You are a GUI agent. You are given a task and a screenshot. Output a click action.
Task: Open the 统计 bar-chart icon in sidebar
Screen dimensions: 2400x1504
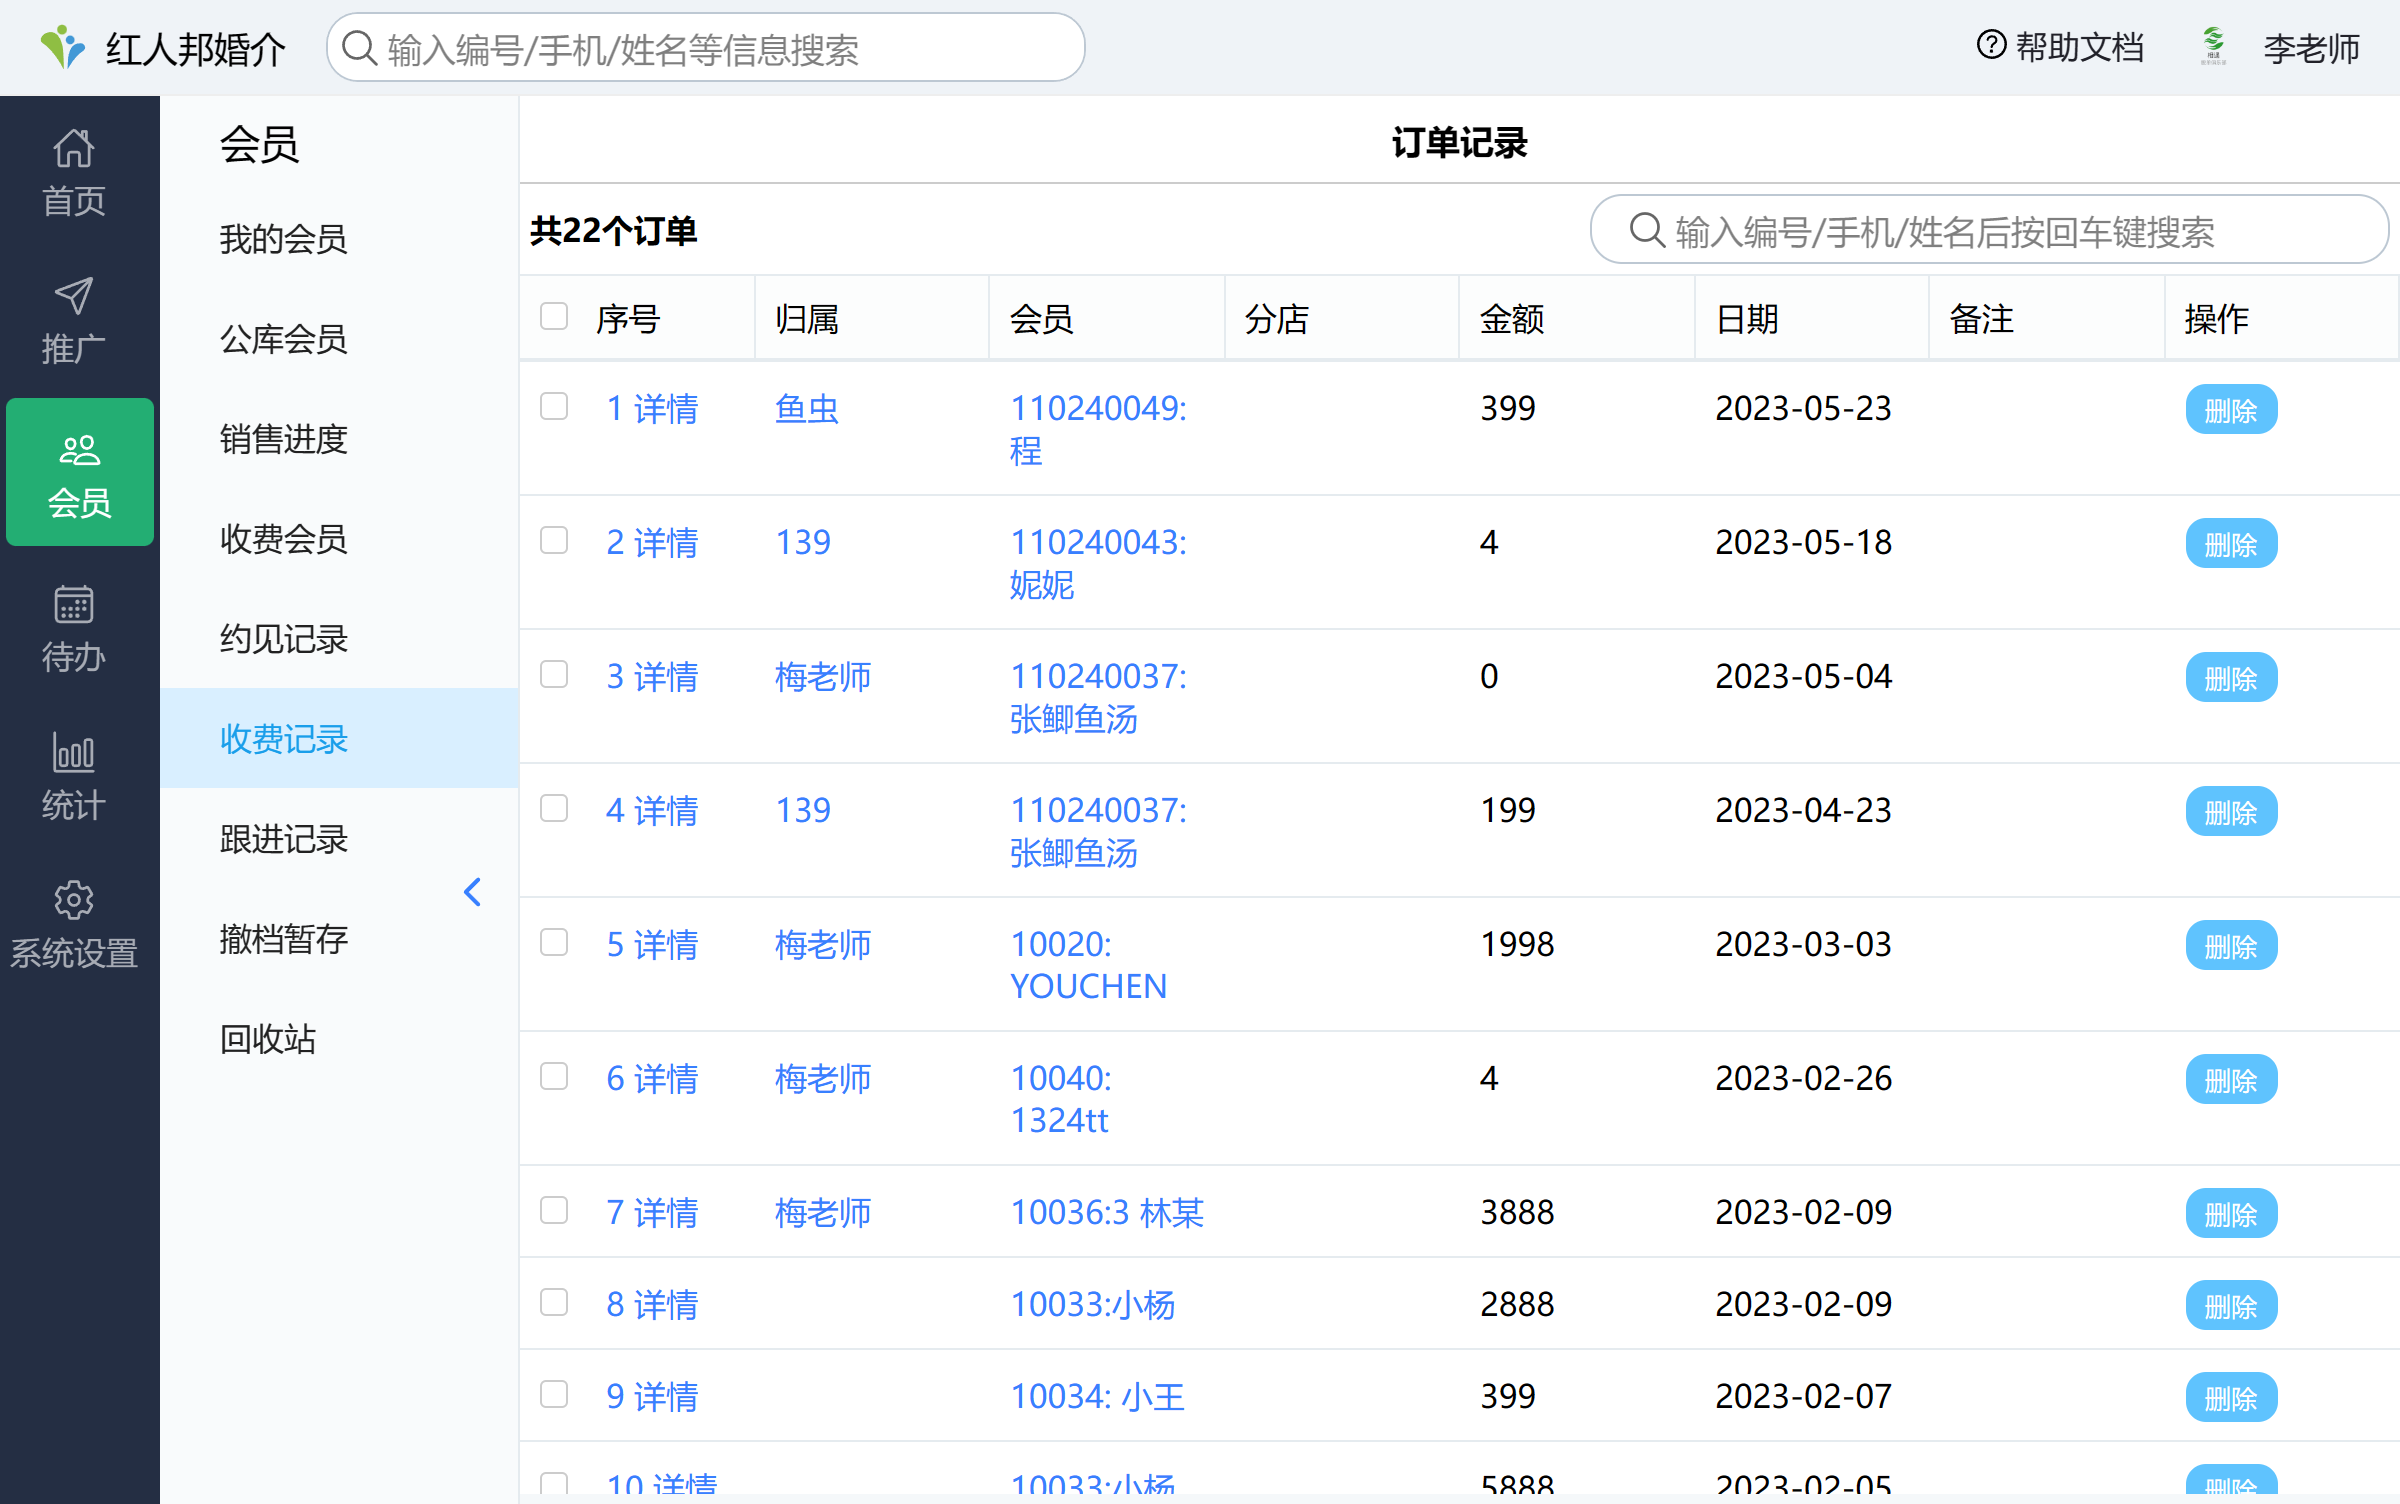click(74, 753)
